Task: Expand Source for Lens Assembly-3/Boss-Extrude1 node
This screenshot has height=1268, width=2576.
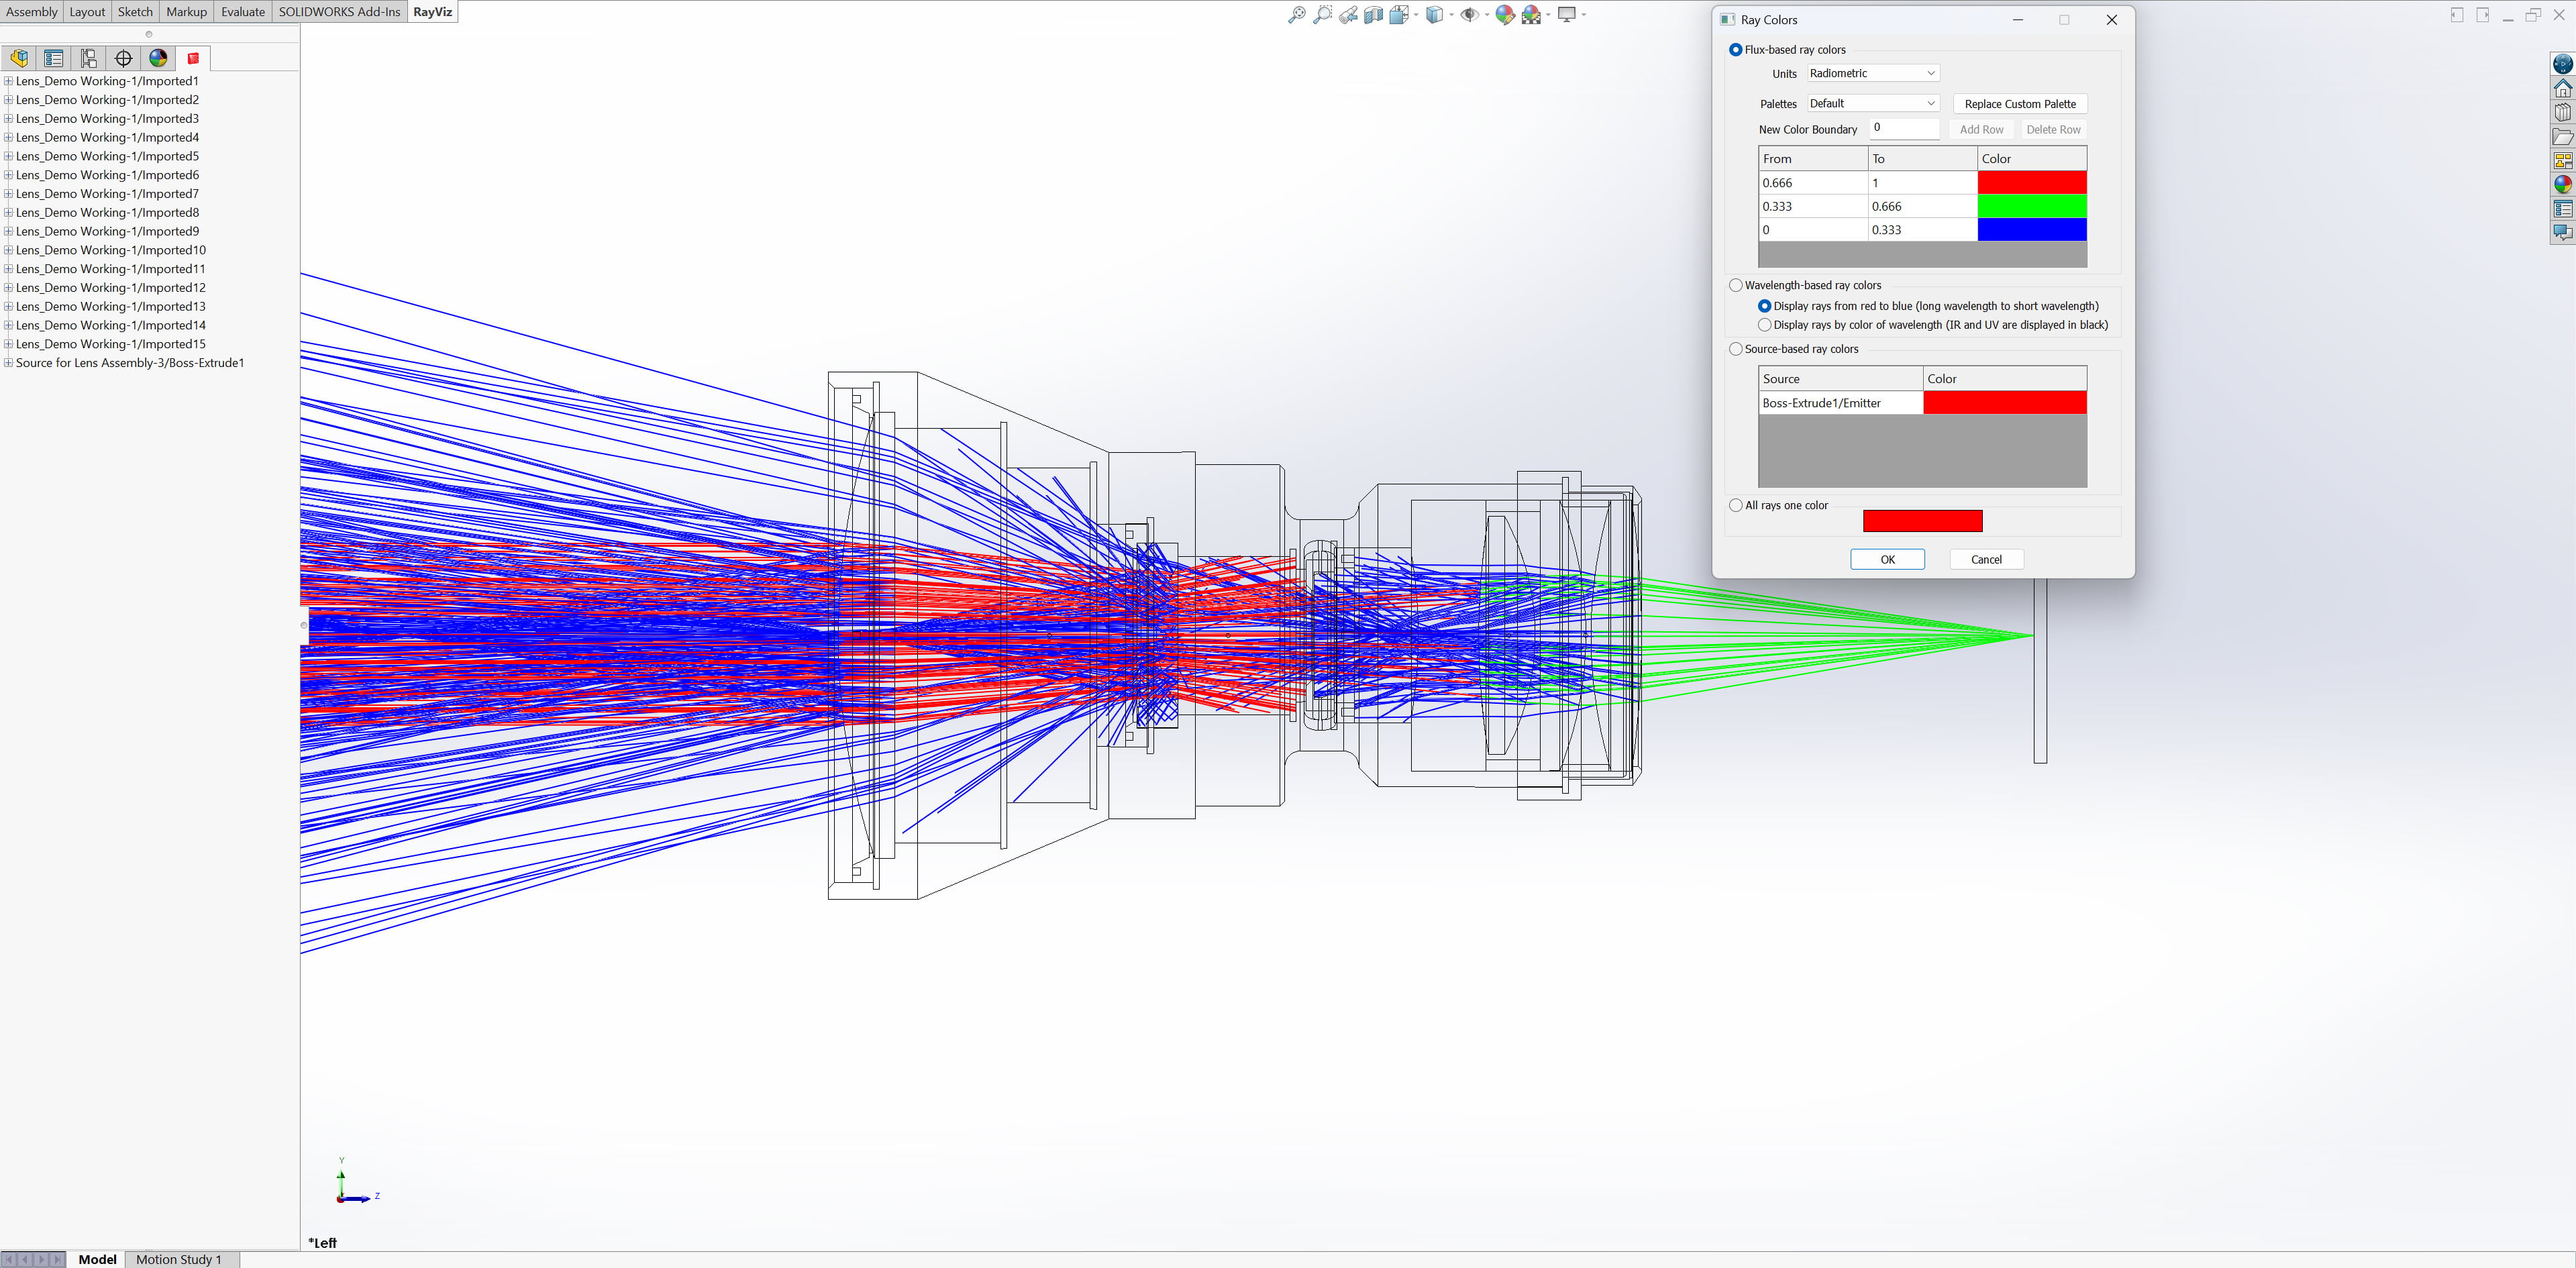Action: (x=8, y=363)
